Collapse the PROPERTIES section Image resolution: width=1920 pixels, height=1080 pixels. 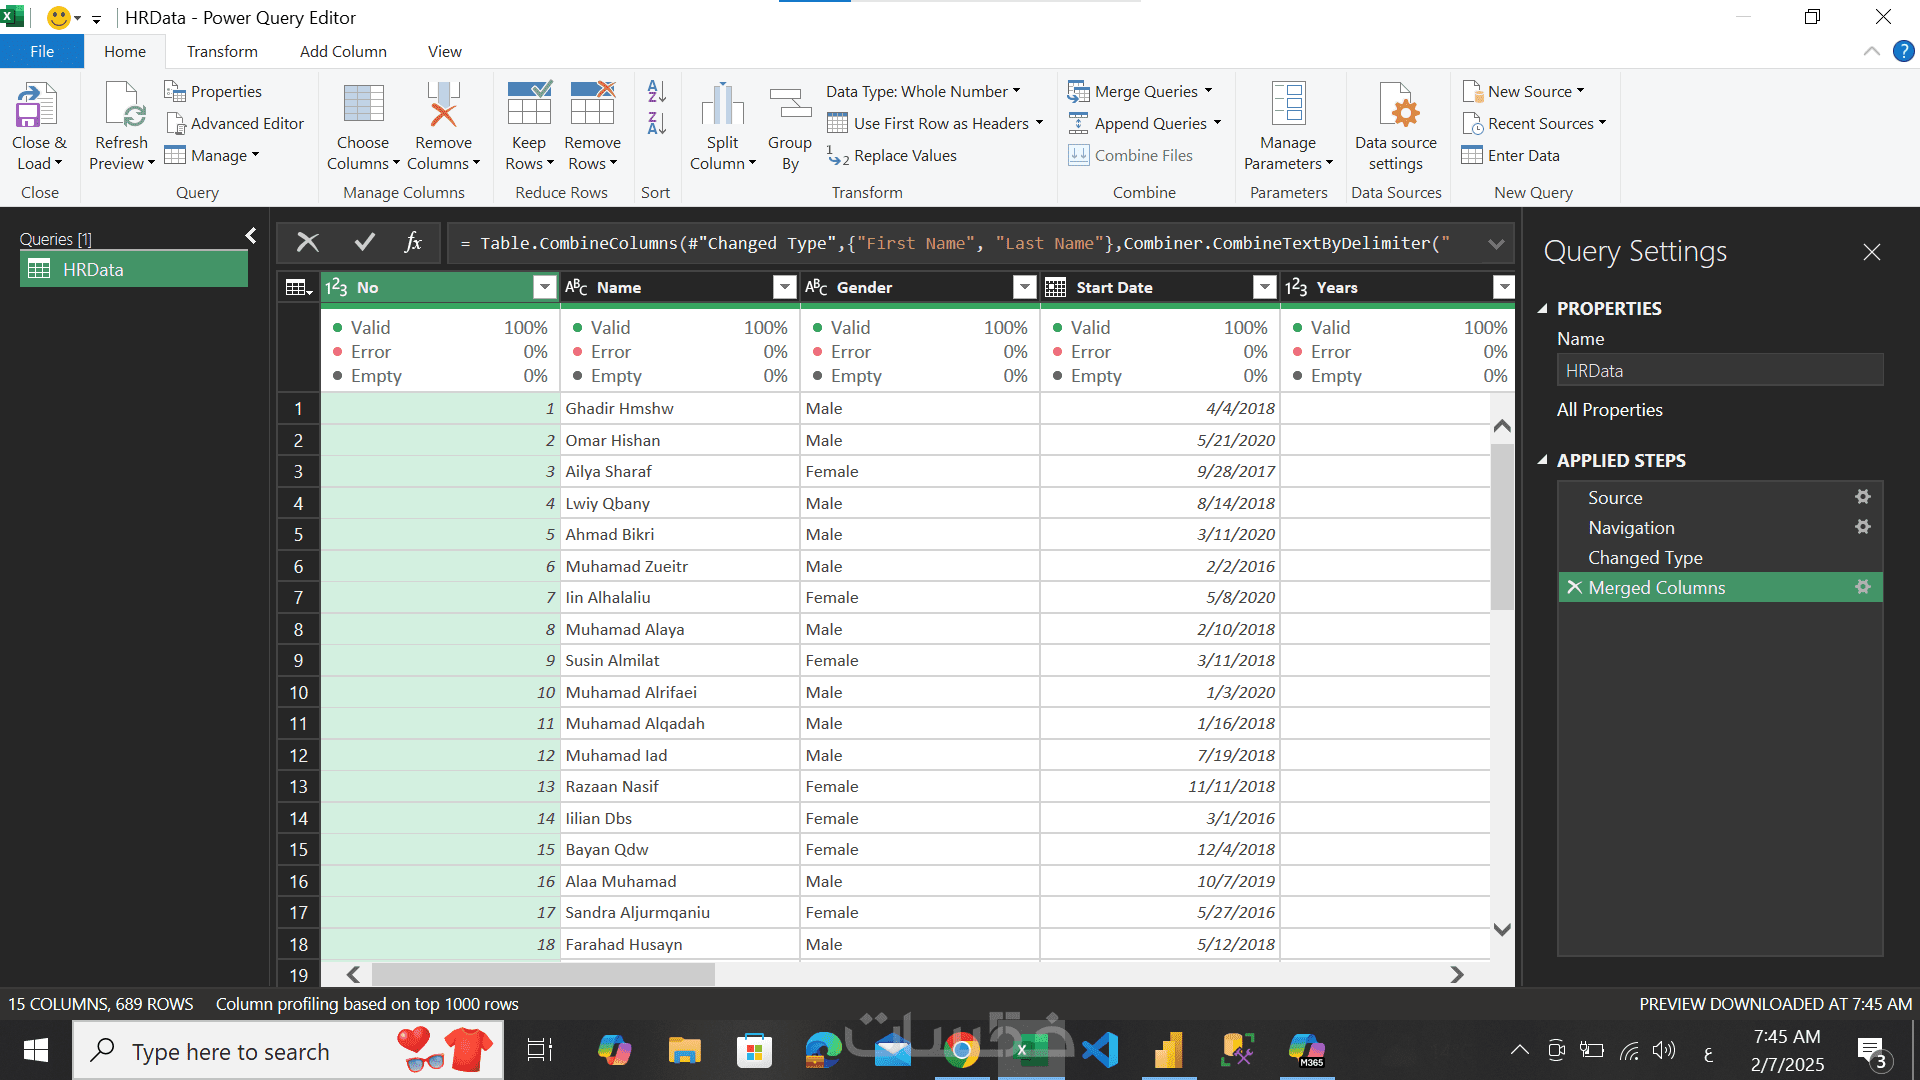1542,309
